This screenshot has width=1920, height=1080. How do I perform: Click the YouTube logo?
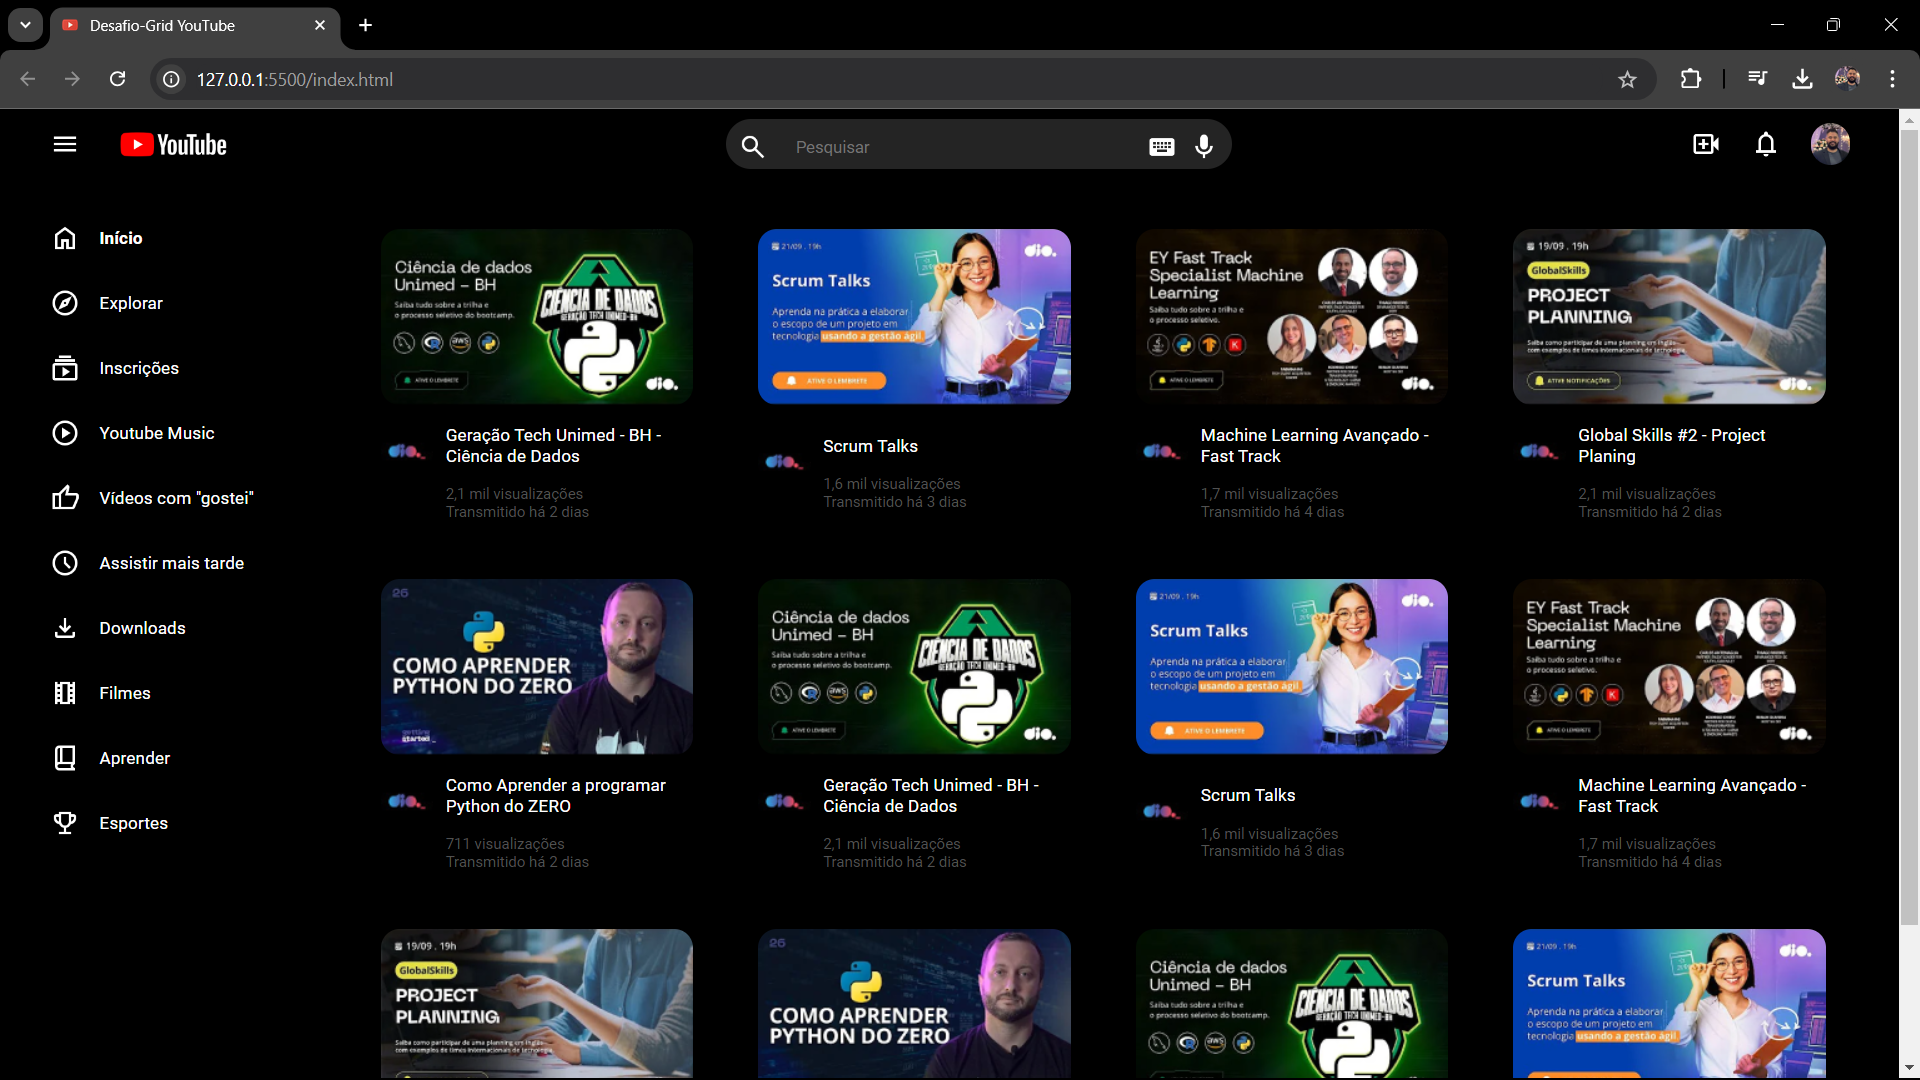tap(174, 145)
